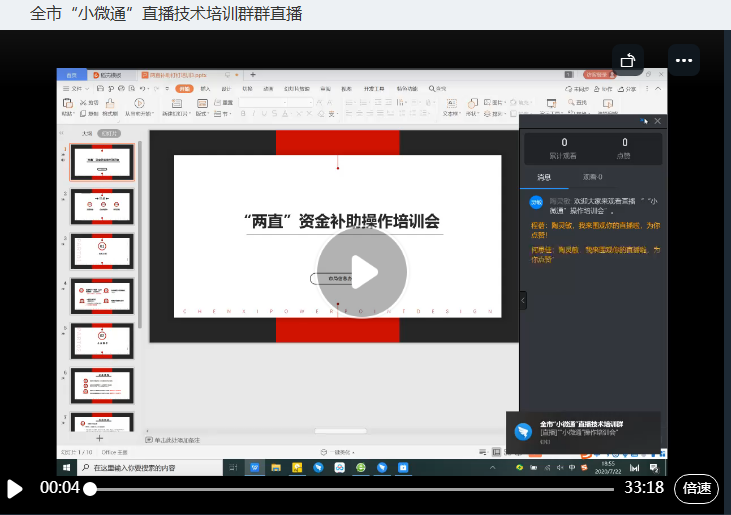Click the 首页 tab in WPS
731x515 pixels.
point(71,75)
